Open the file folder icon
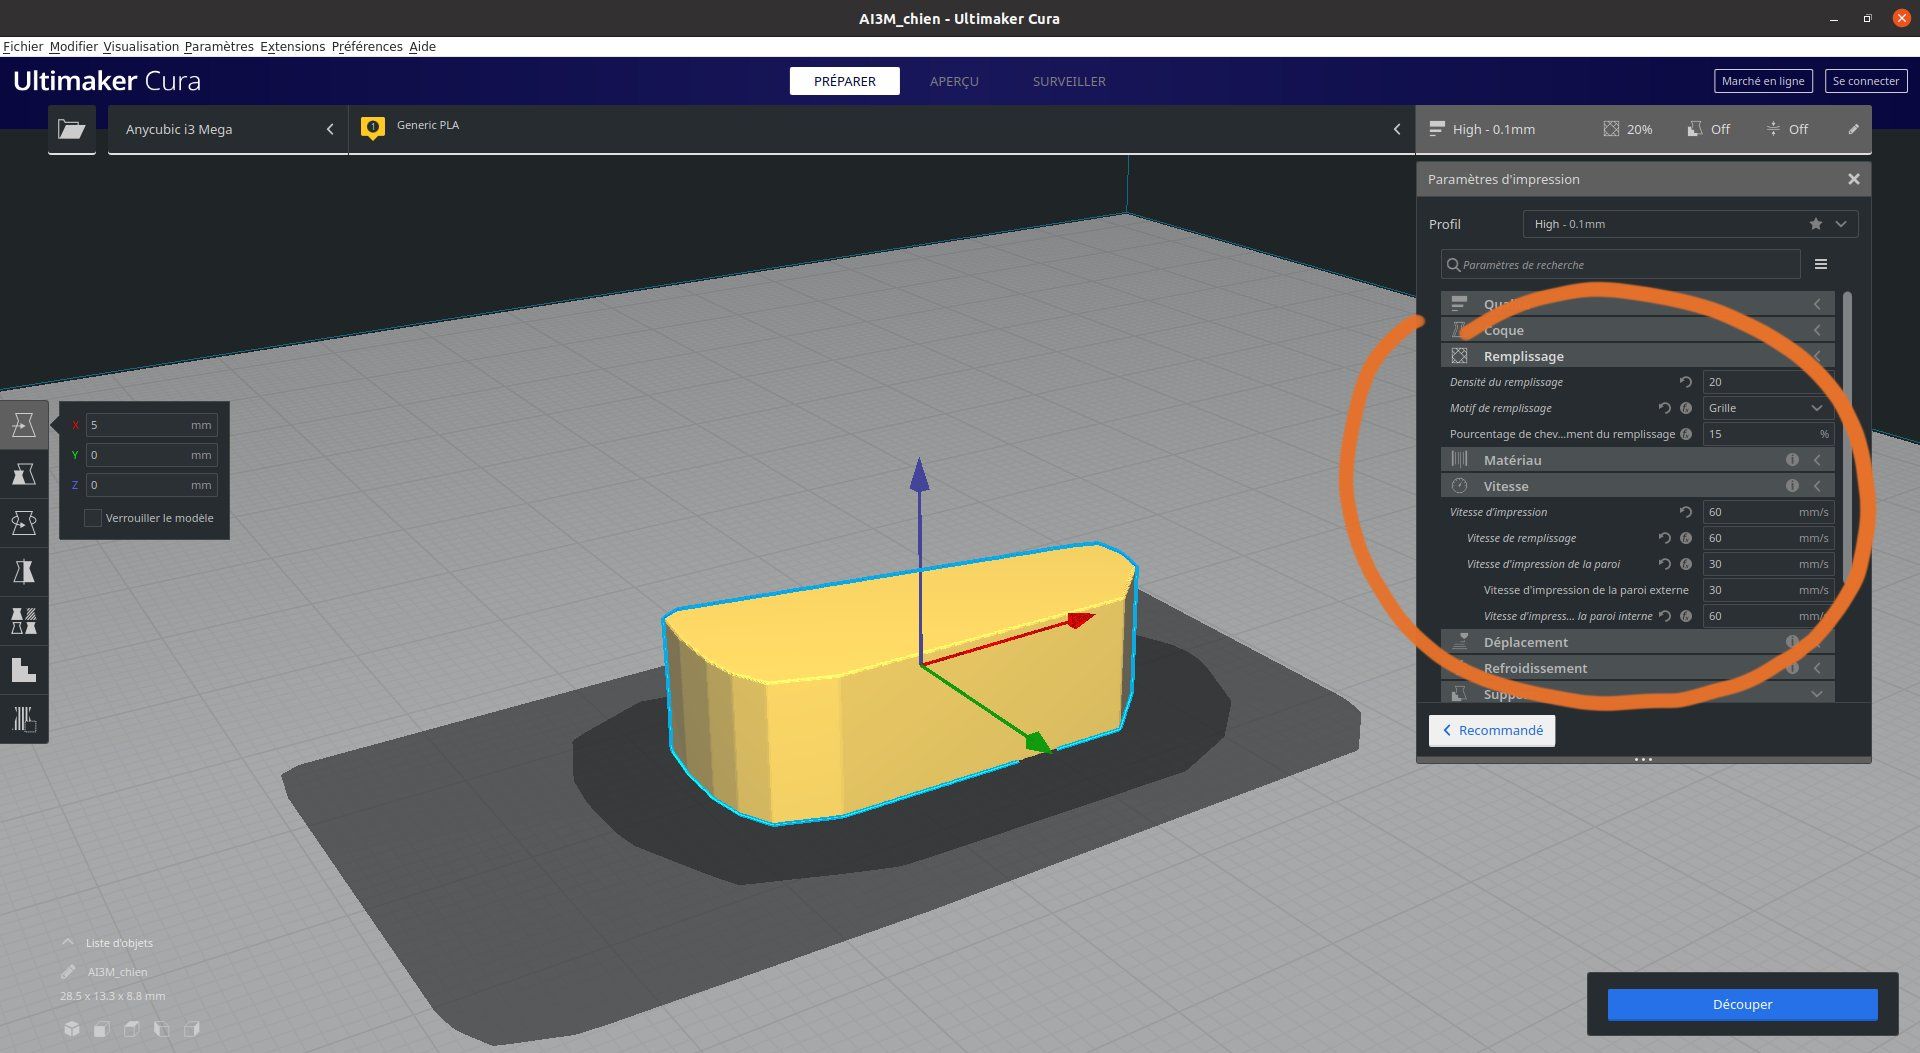This screenshot has width=1920, height=1053. point(71,129)
